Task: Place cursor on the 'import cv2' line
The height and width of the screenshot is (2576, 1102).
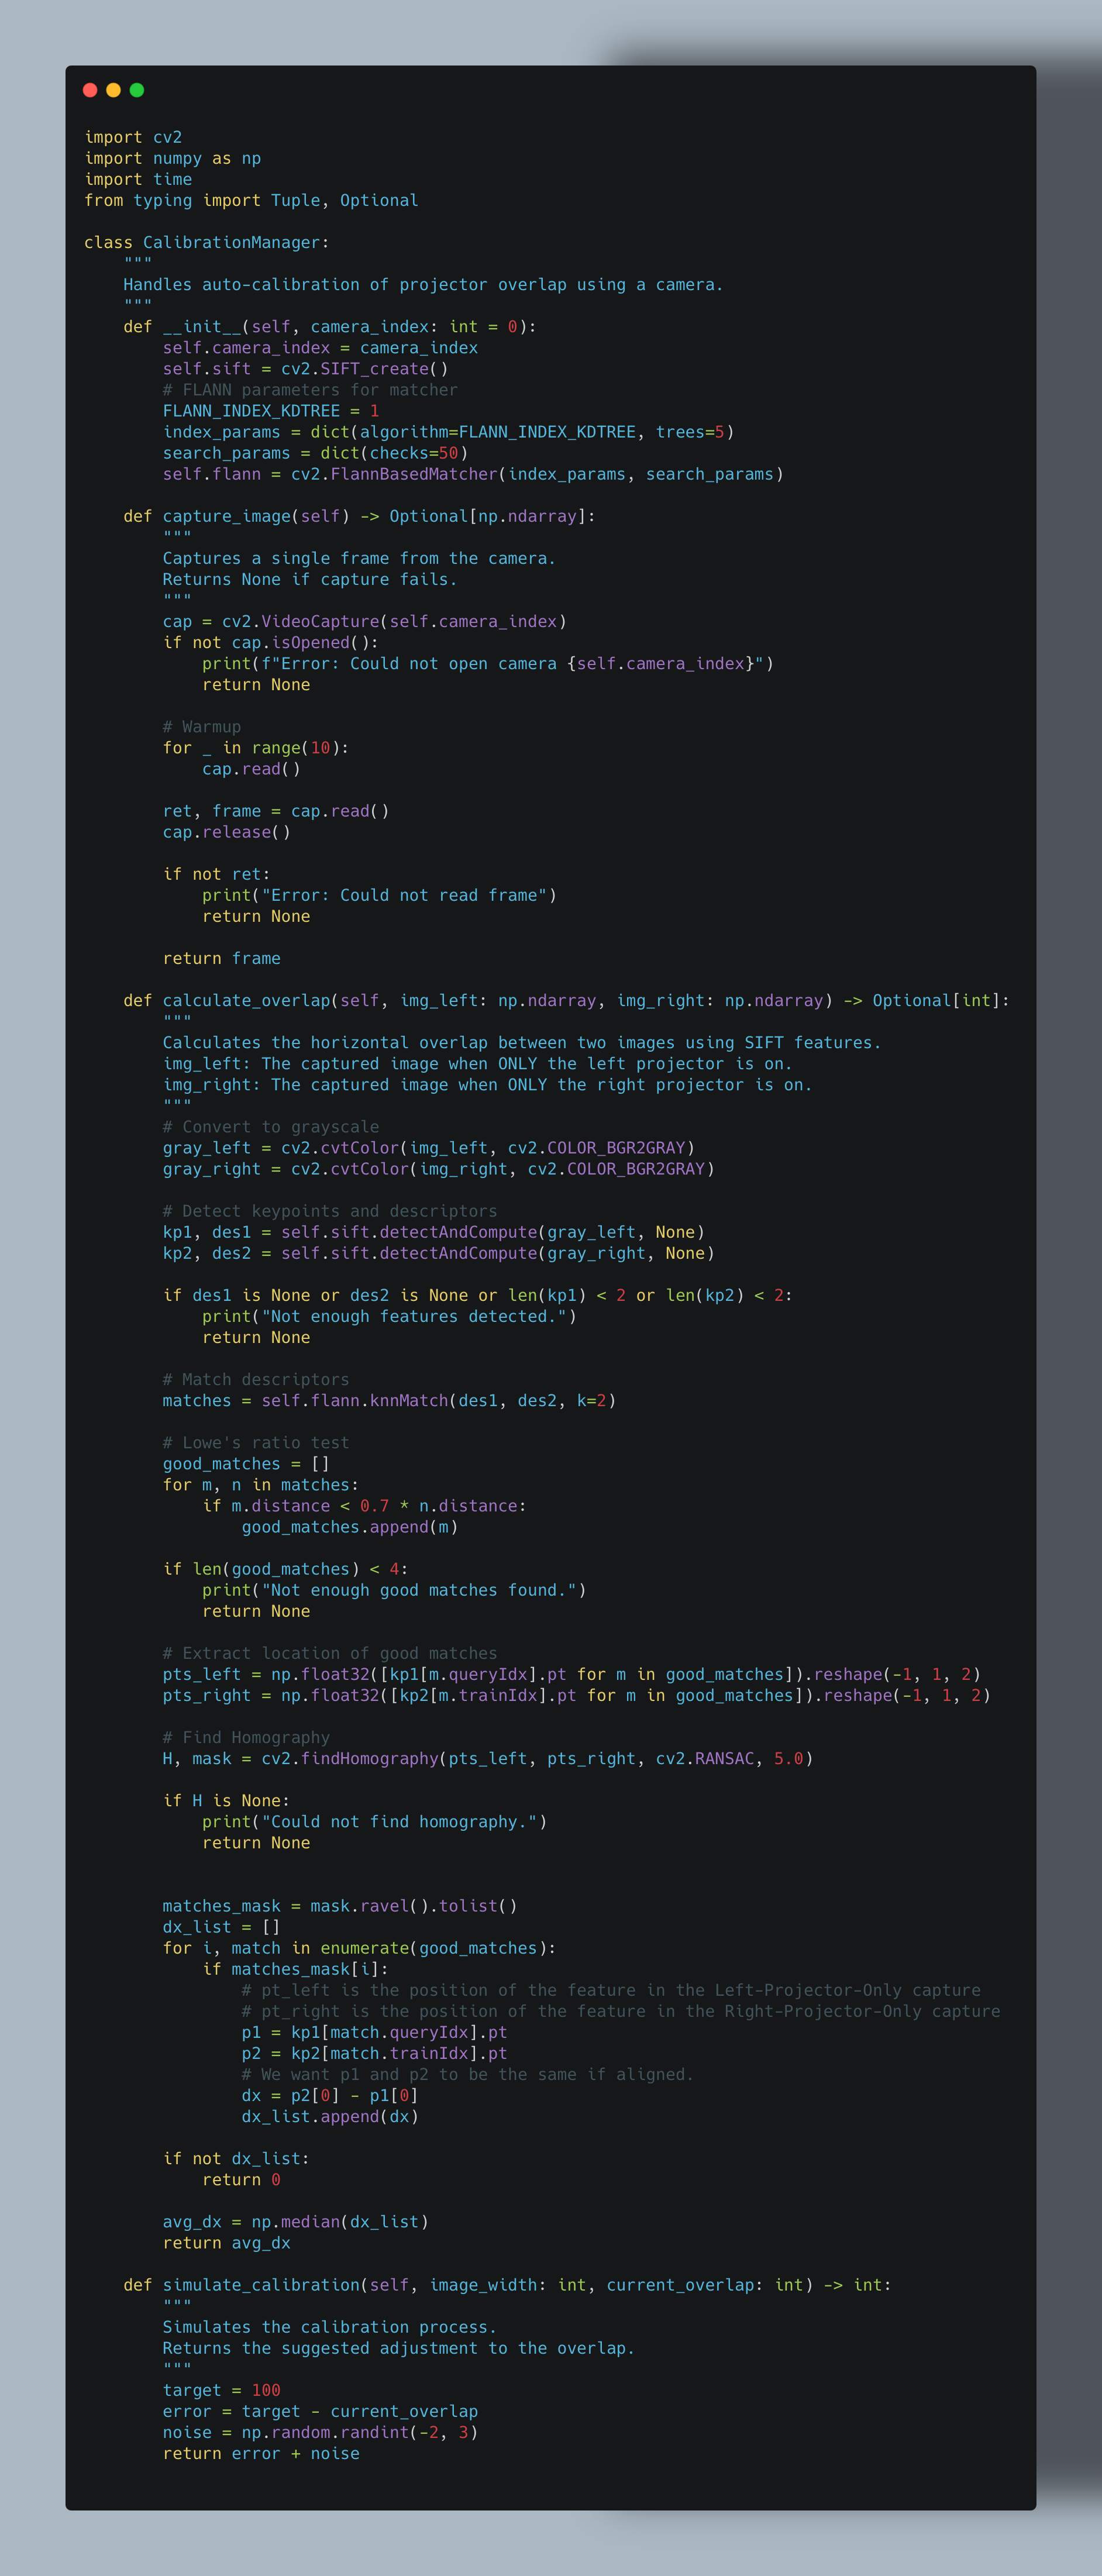Action: [x=133, y=137]
